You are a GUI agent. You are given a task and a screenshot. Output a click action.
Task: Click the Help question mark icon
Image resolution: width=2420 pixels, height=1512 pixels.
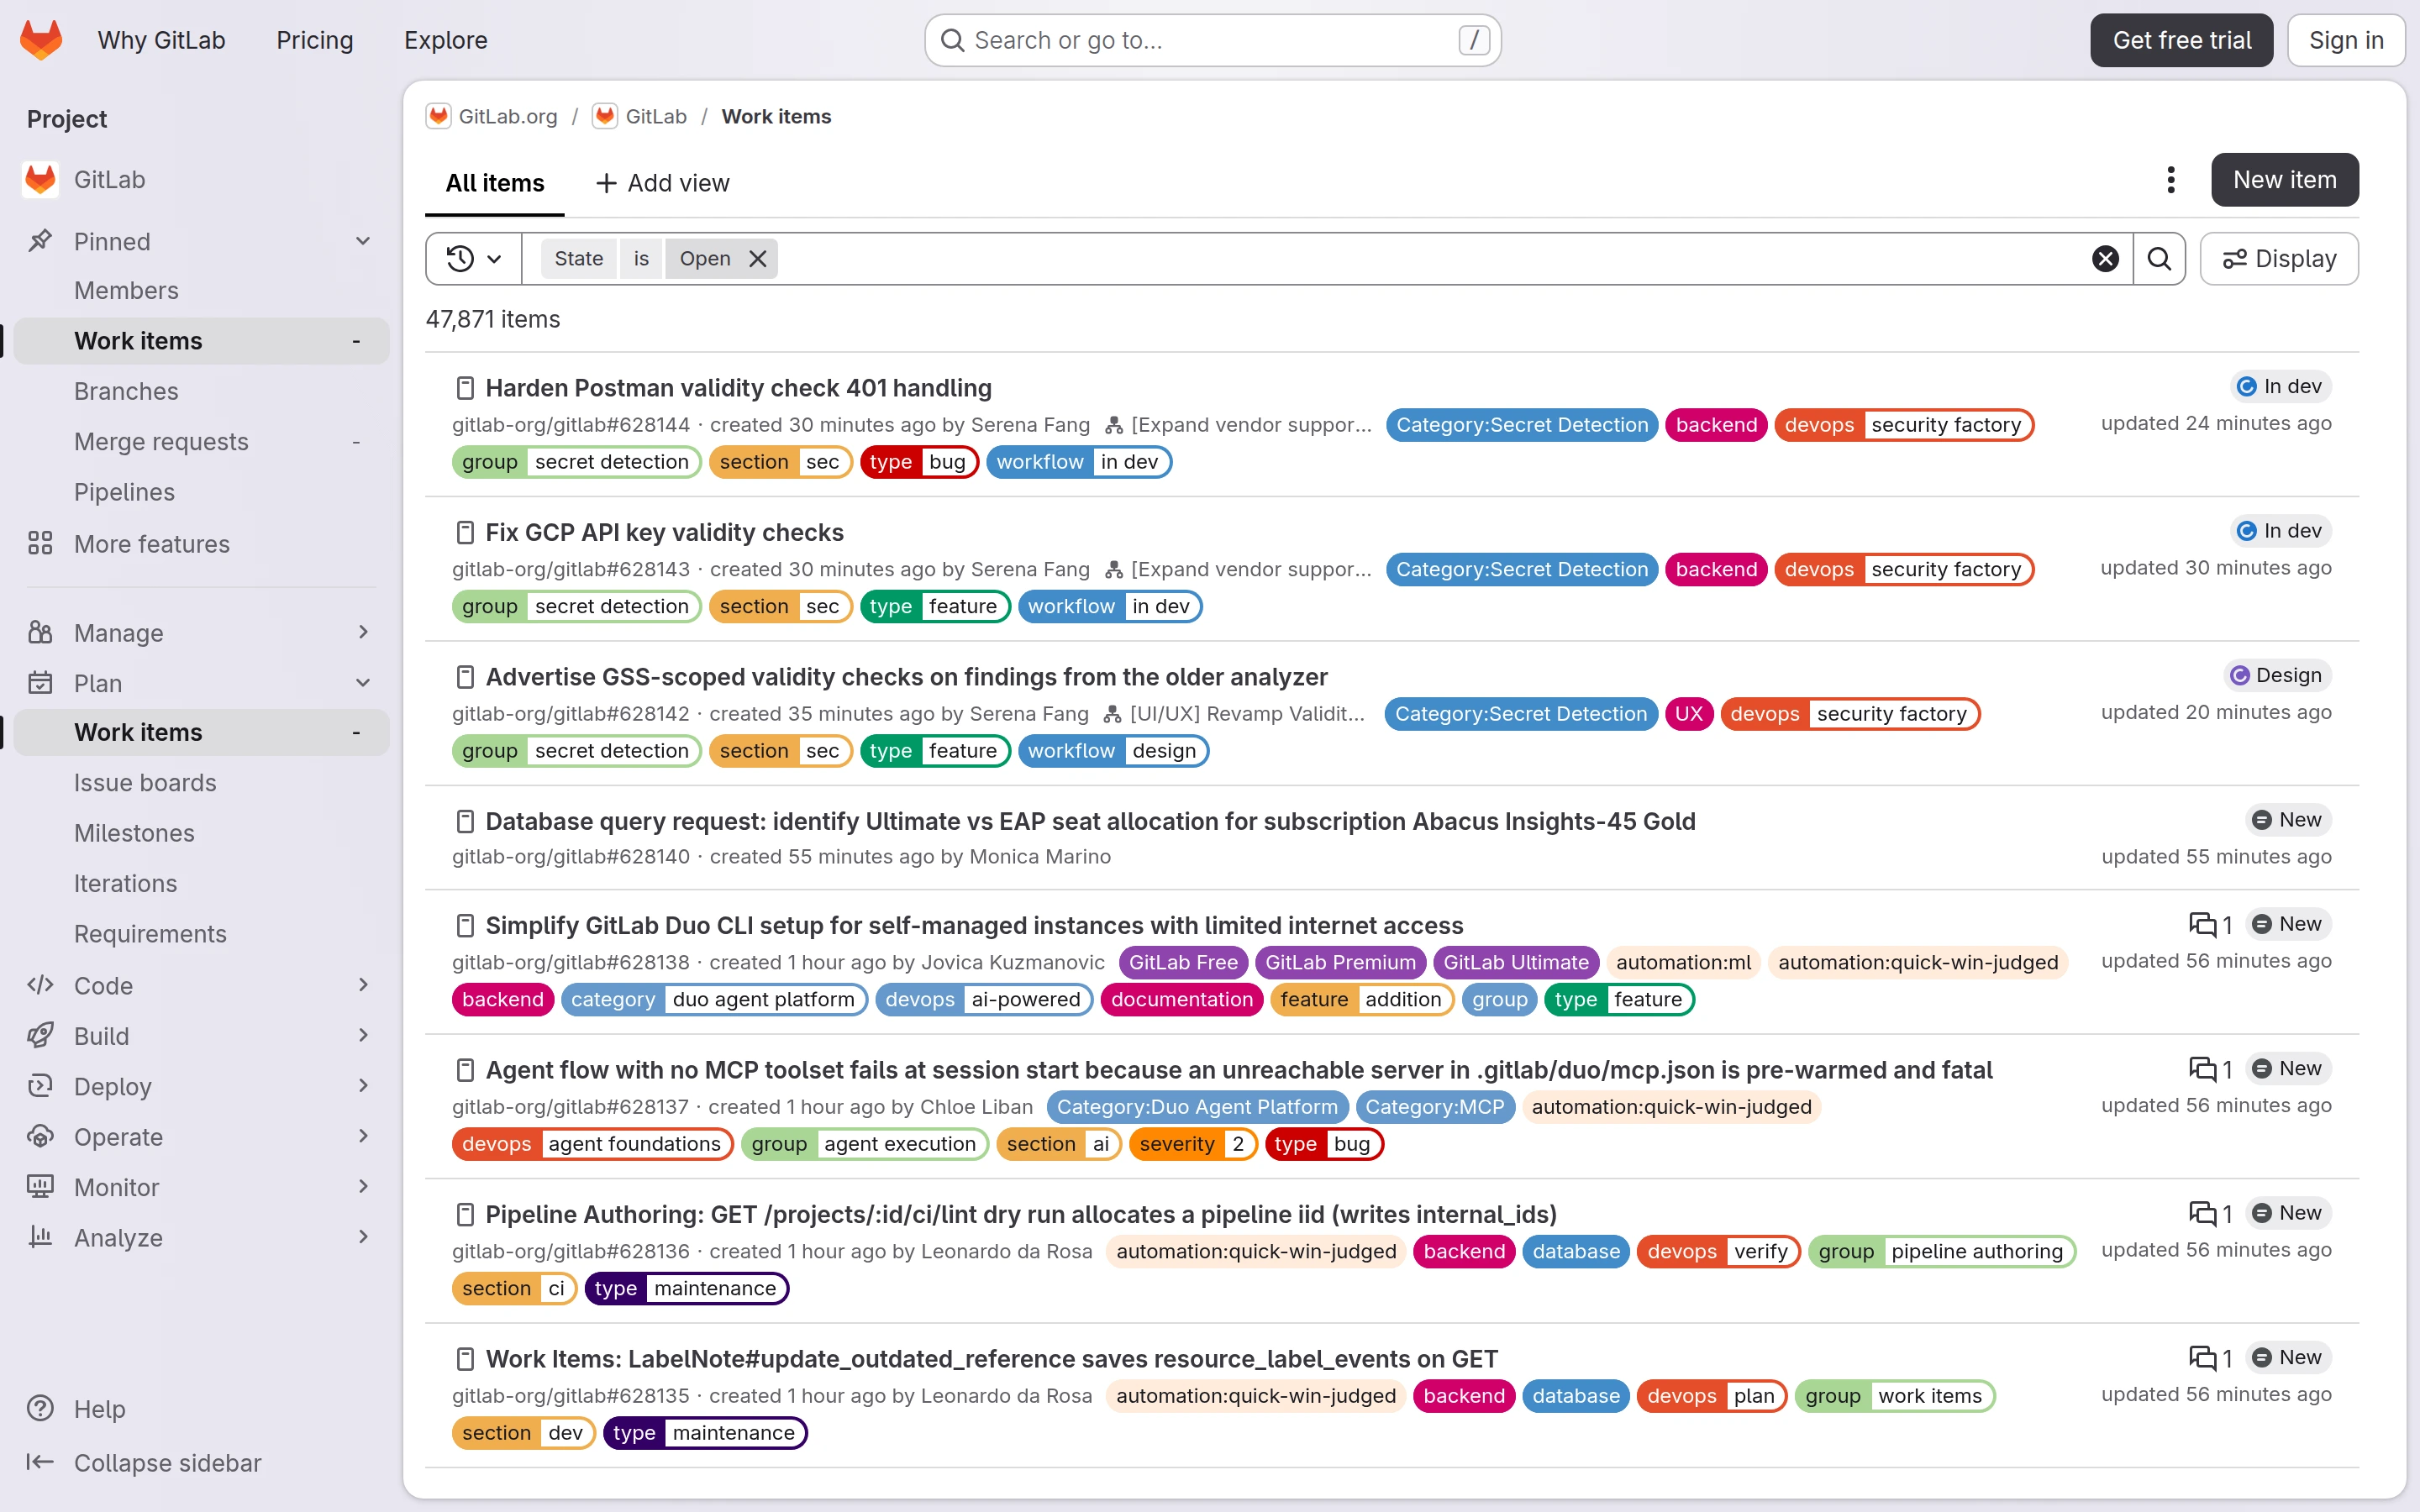[x=40, y=1408]
